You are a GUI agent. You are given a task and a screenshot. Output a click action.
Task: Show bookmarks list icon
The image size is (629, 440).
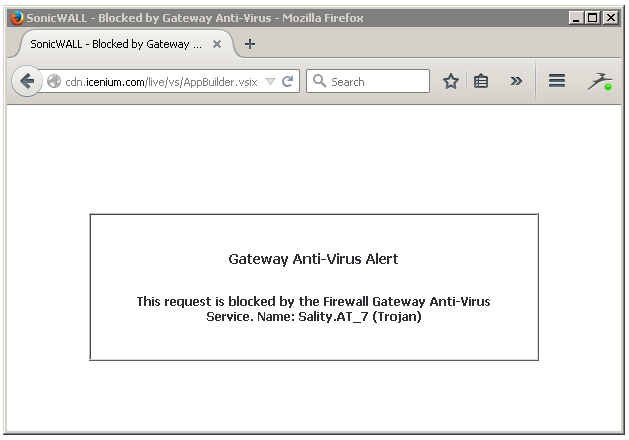pos(481,81)
